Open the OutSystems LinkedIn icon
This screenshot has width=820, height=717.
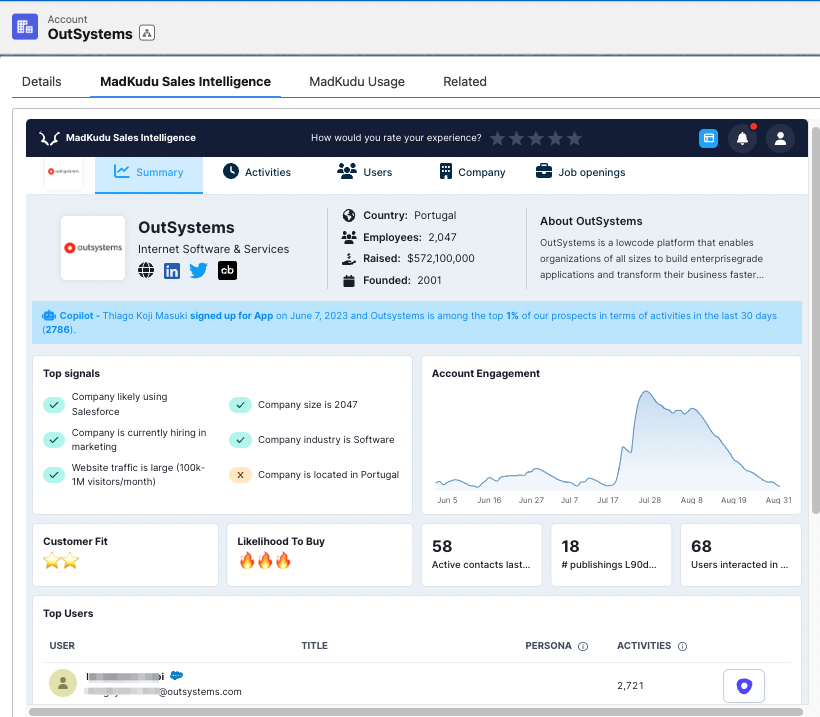[x=172, y=270]
